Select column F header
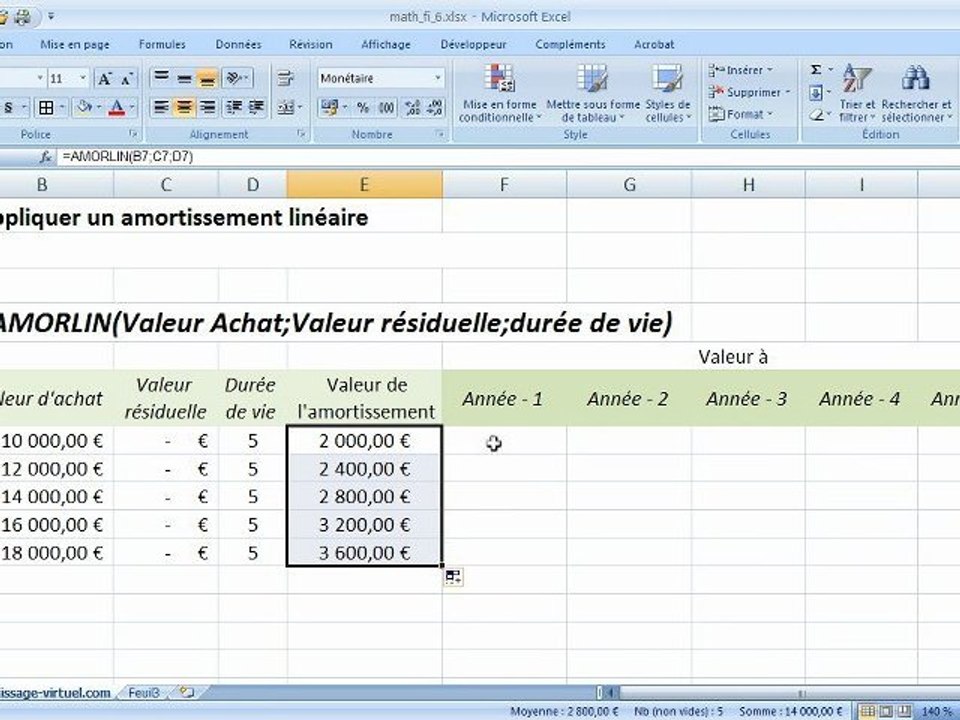Screen dimensions: 960x720 point(504,184)
